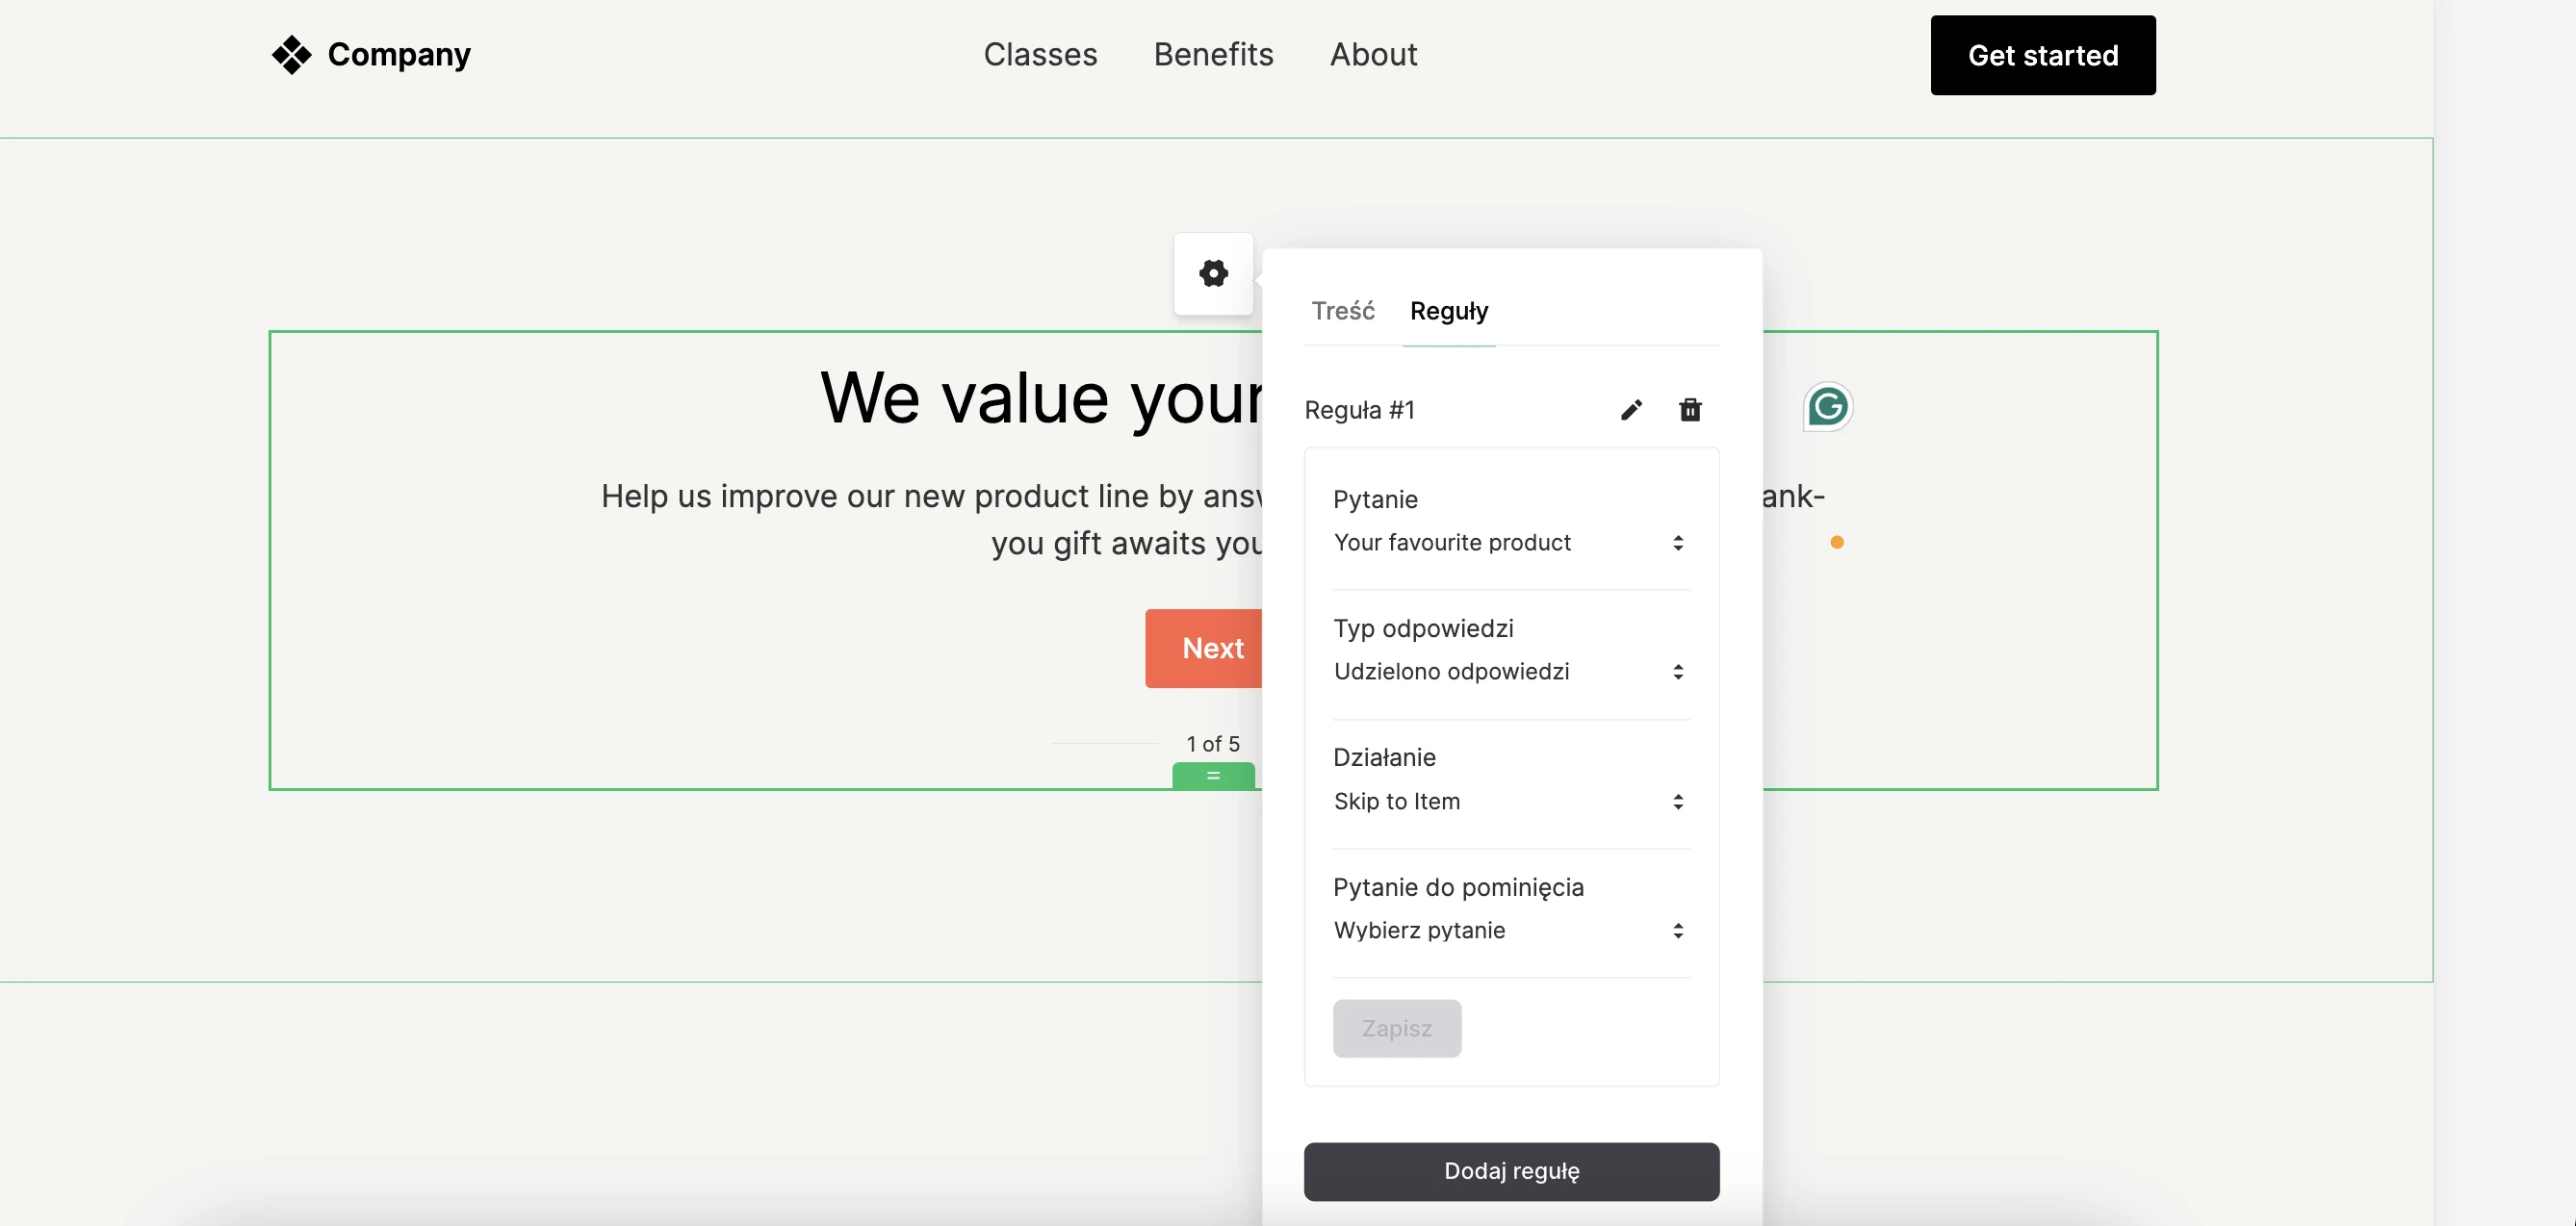
Task: Edit Reguła #1 with pencil icon
Action: (x=1631, y=410)
